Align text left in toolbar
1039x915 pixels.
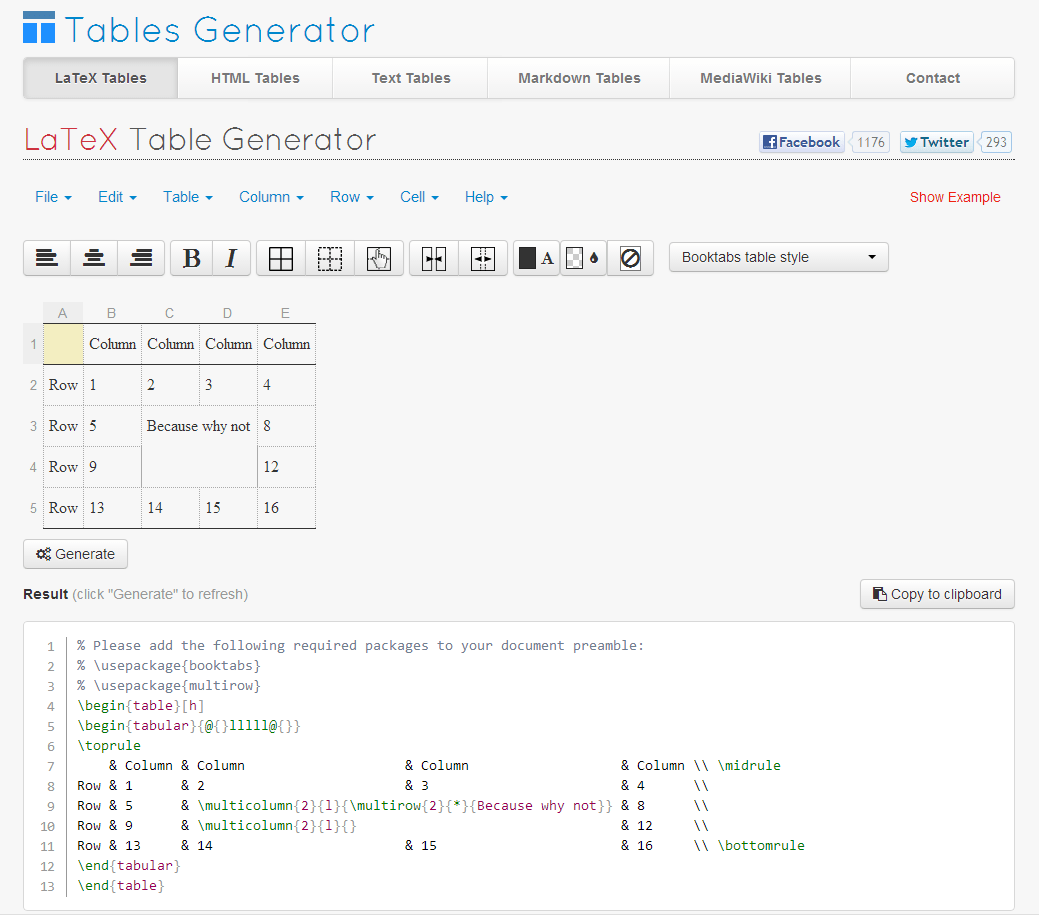coord(46,258)
